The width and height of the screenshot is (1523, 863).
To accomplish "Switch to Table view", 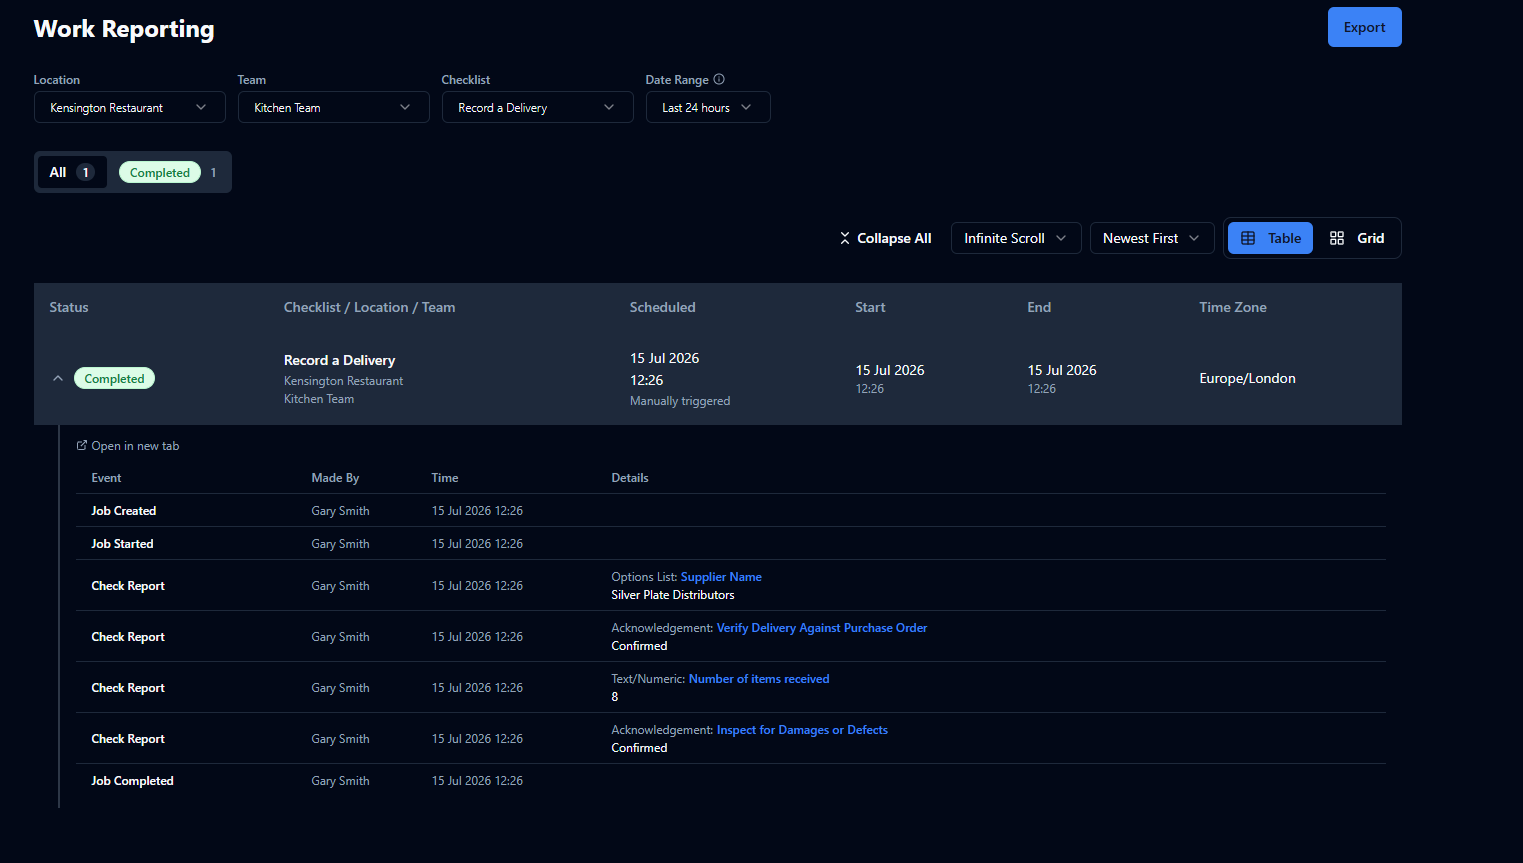I will (1270, 238).
